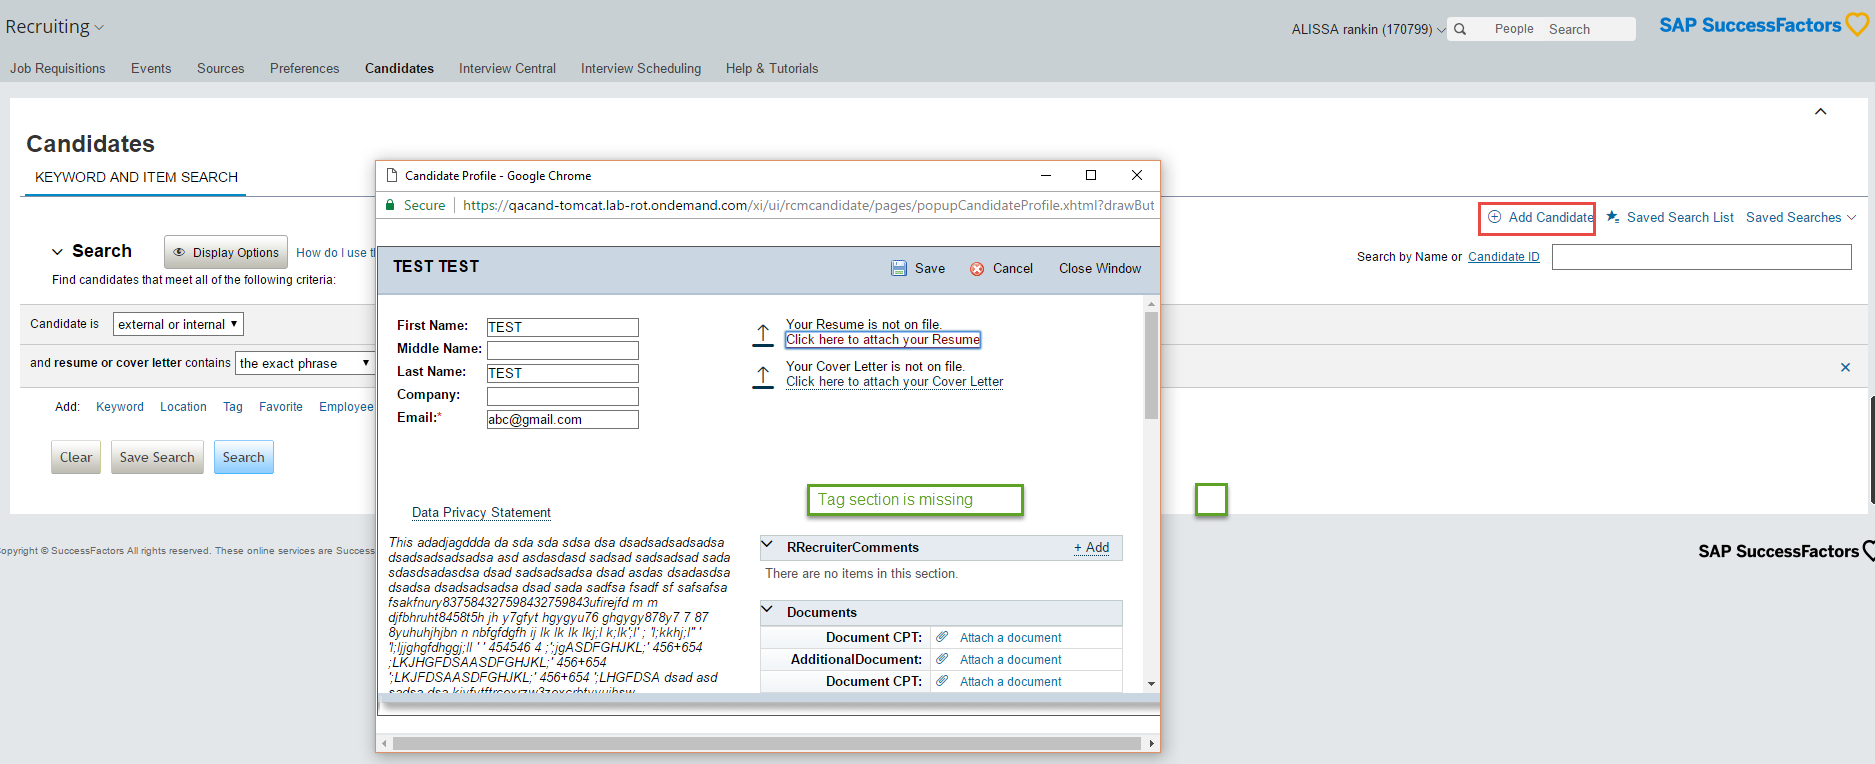This screenshot has height=764, width=1875.
Task: Click the Middle Name input field
Action: (562, 350)
